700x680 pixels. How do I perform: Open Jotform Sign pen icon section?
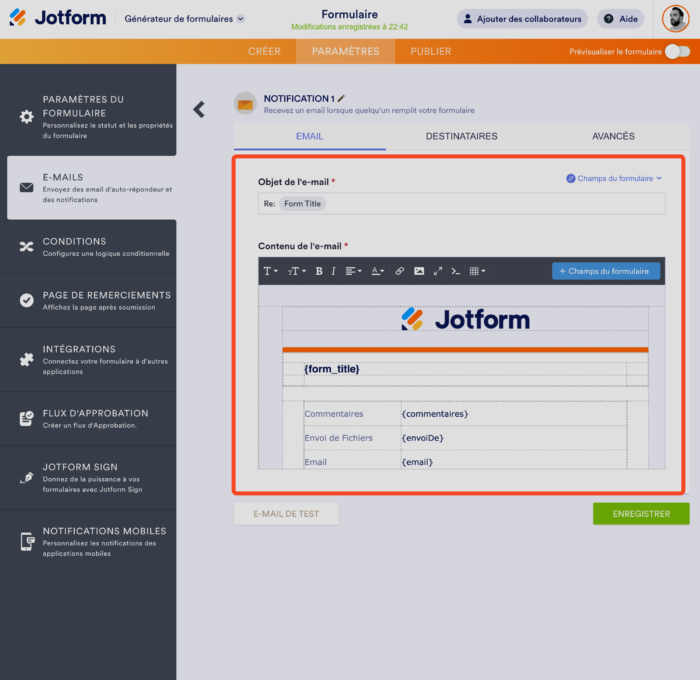[26, 477]
